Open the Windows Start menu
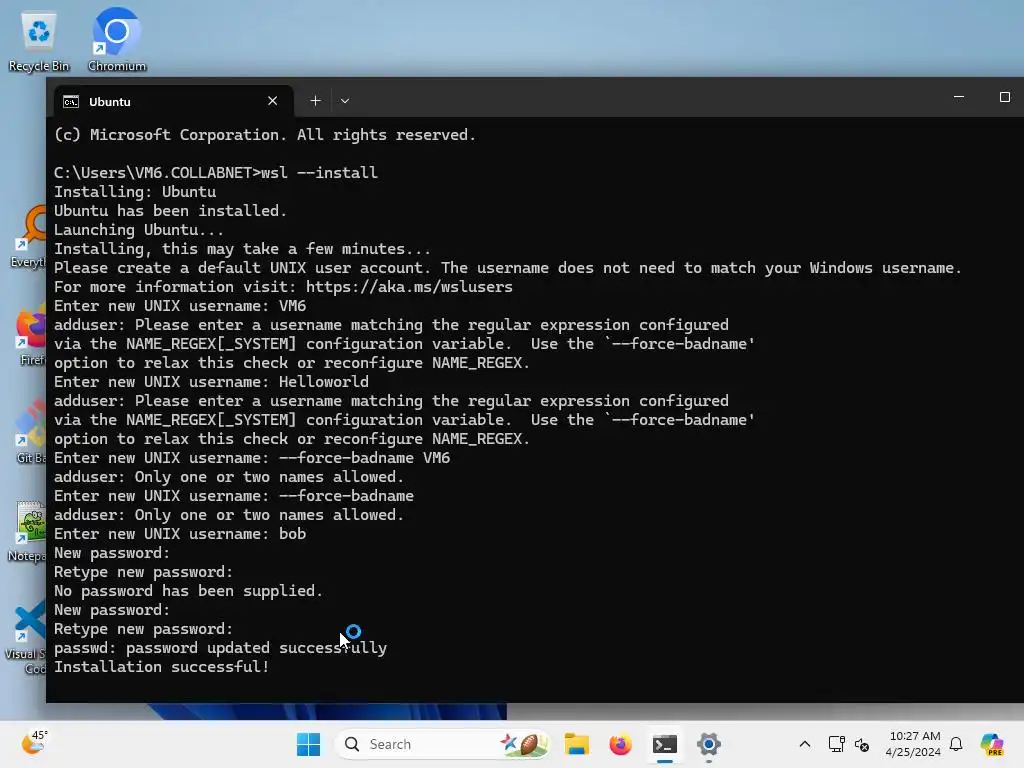The width and height of the screenshot is (1024, 768). (x=308, y=744)
